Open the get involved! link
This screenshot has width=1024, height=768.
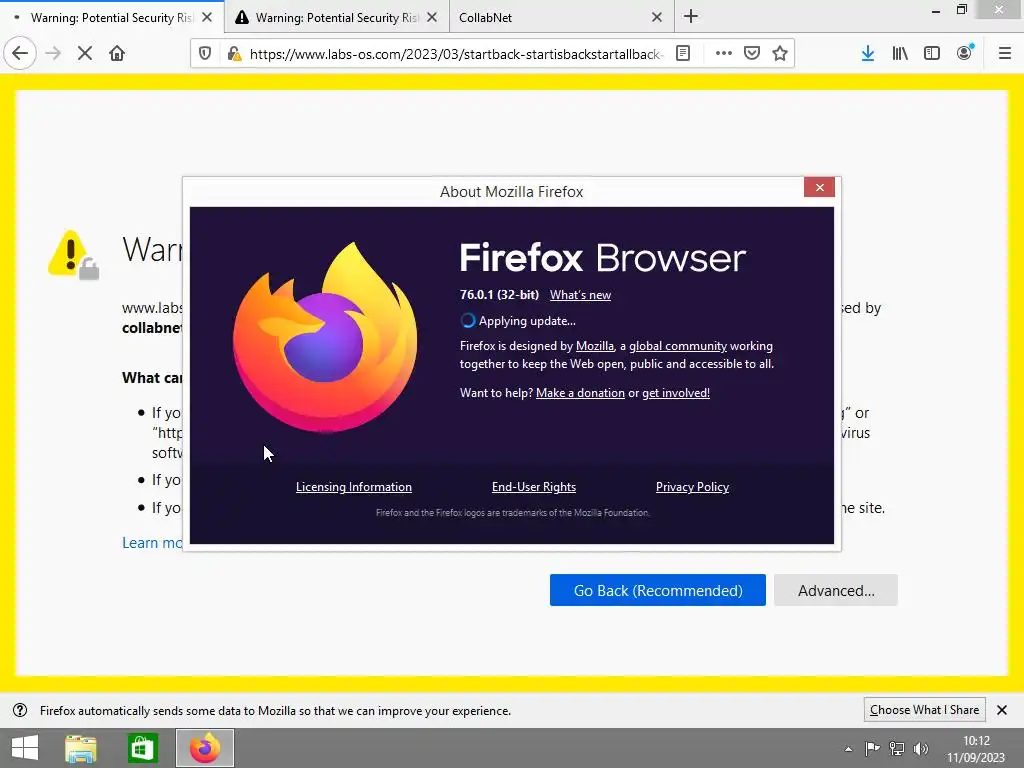pyautogui.click(x=676, y=393)
